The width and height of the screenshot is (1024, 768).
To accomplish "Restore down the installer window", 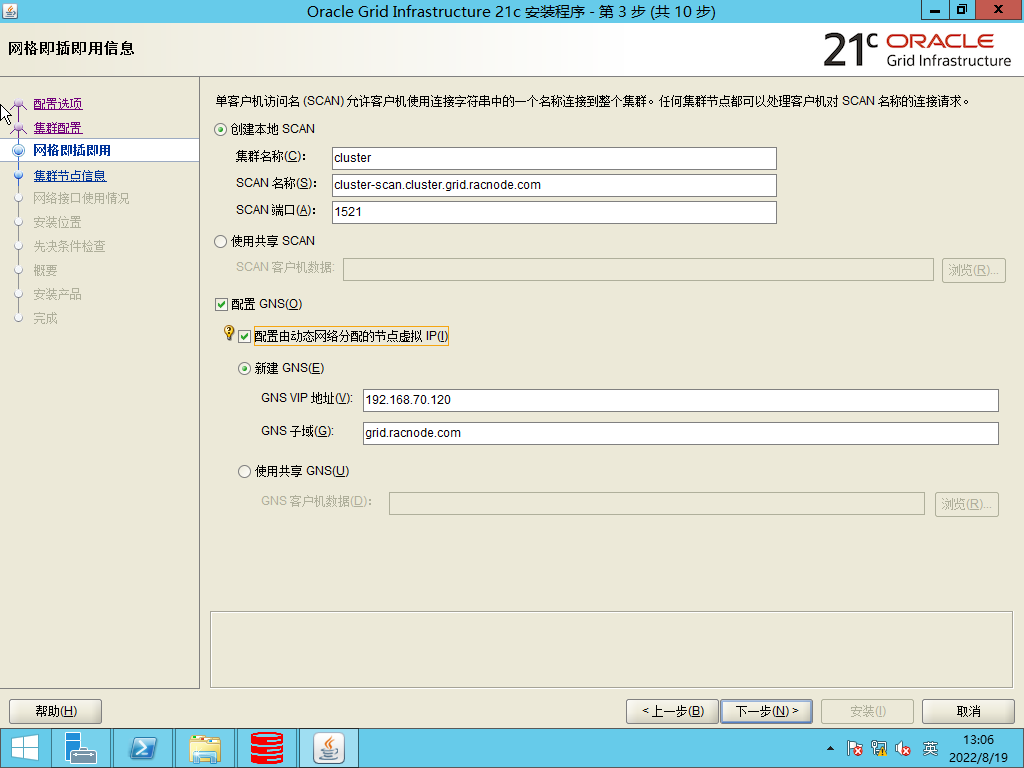I will pos(962,10).
